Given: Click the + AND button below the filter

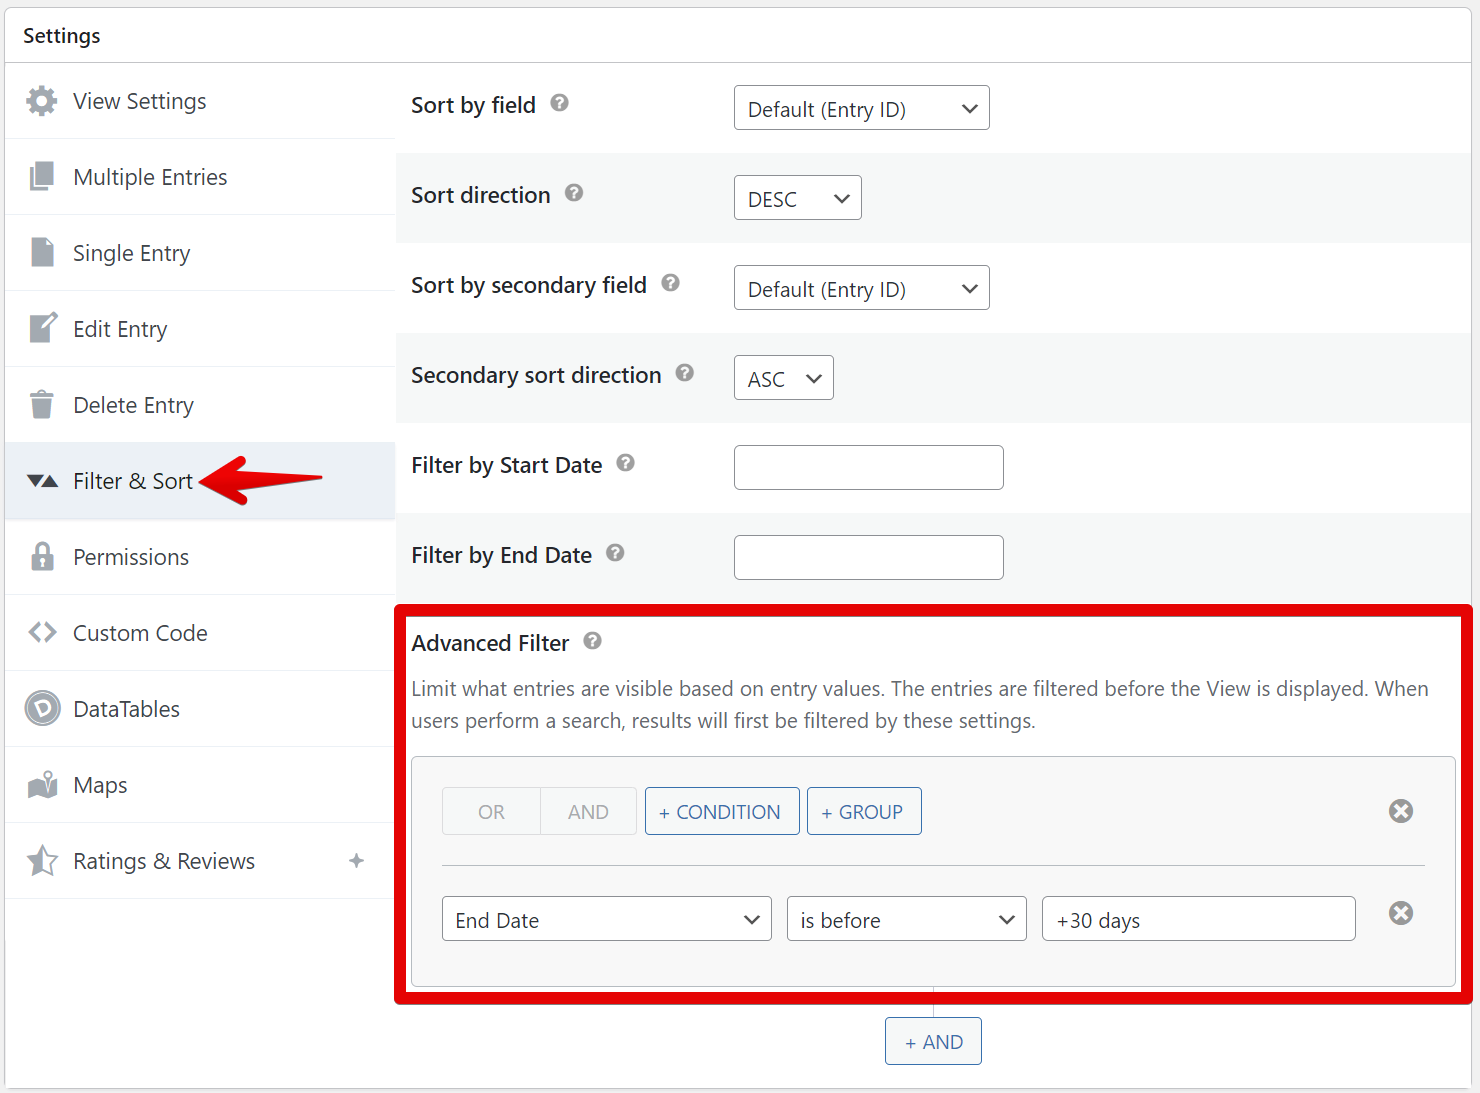Looking at the screenshot, I should pos(933,1042).
